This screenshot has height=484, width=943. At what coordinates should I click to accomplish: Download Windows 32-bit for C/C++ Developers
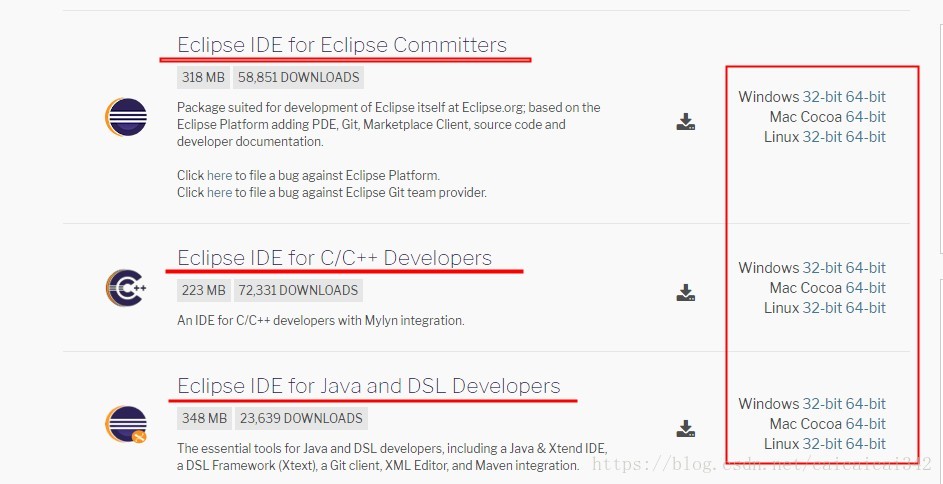822,268
